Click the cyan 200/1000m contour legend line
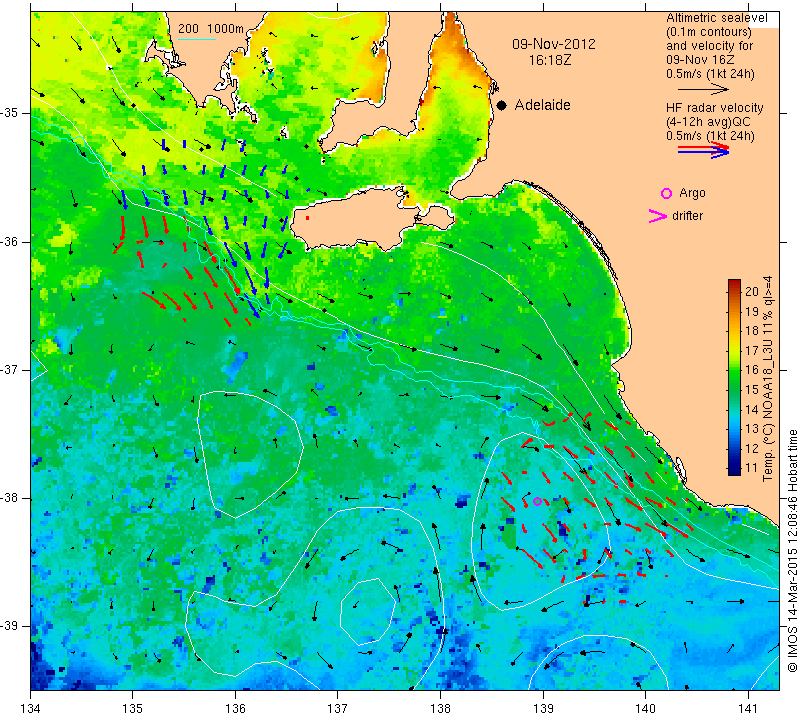Viewport: 800px width, 720px height. point(197,39)
